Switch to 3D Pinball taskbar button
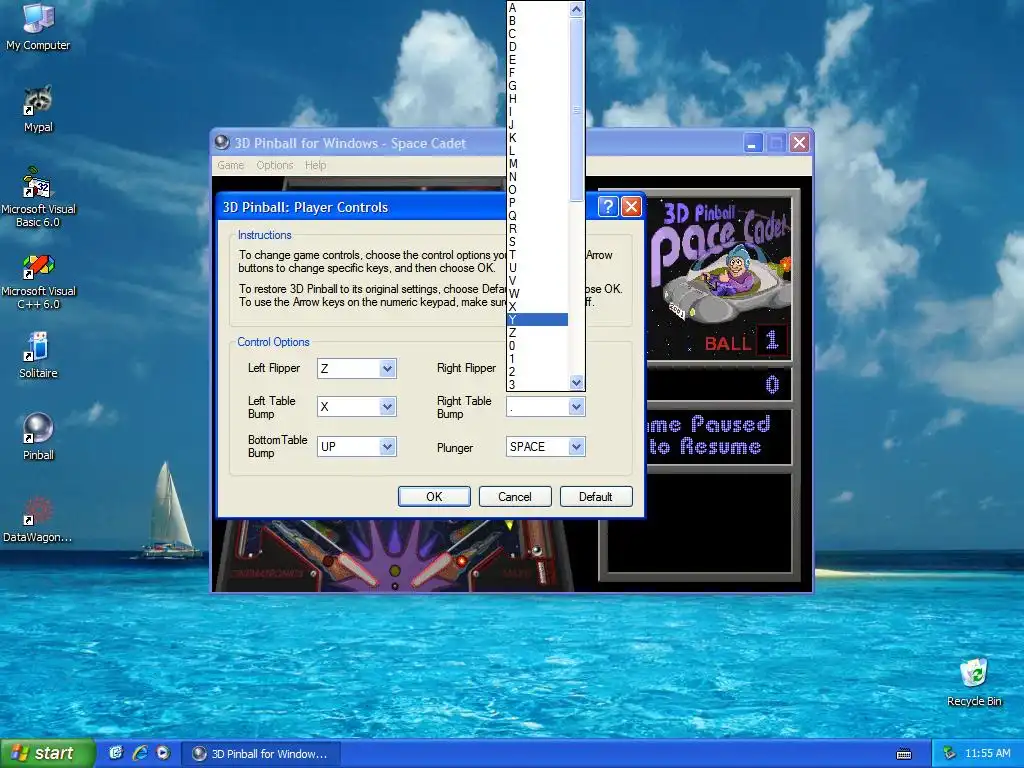This screenshot has height=768, width=1024. [x=261, y=754]
